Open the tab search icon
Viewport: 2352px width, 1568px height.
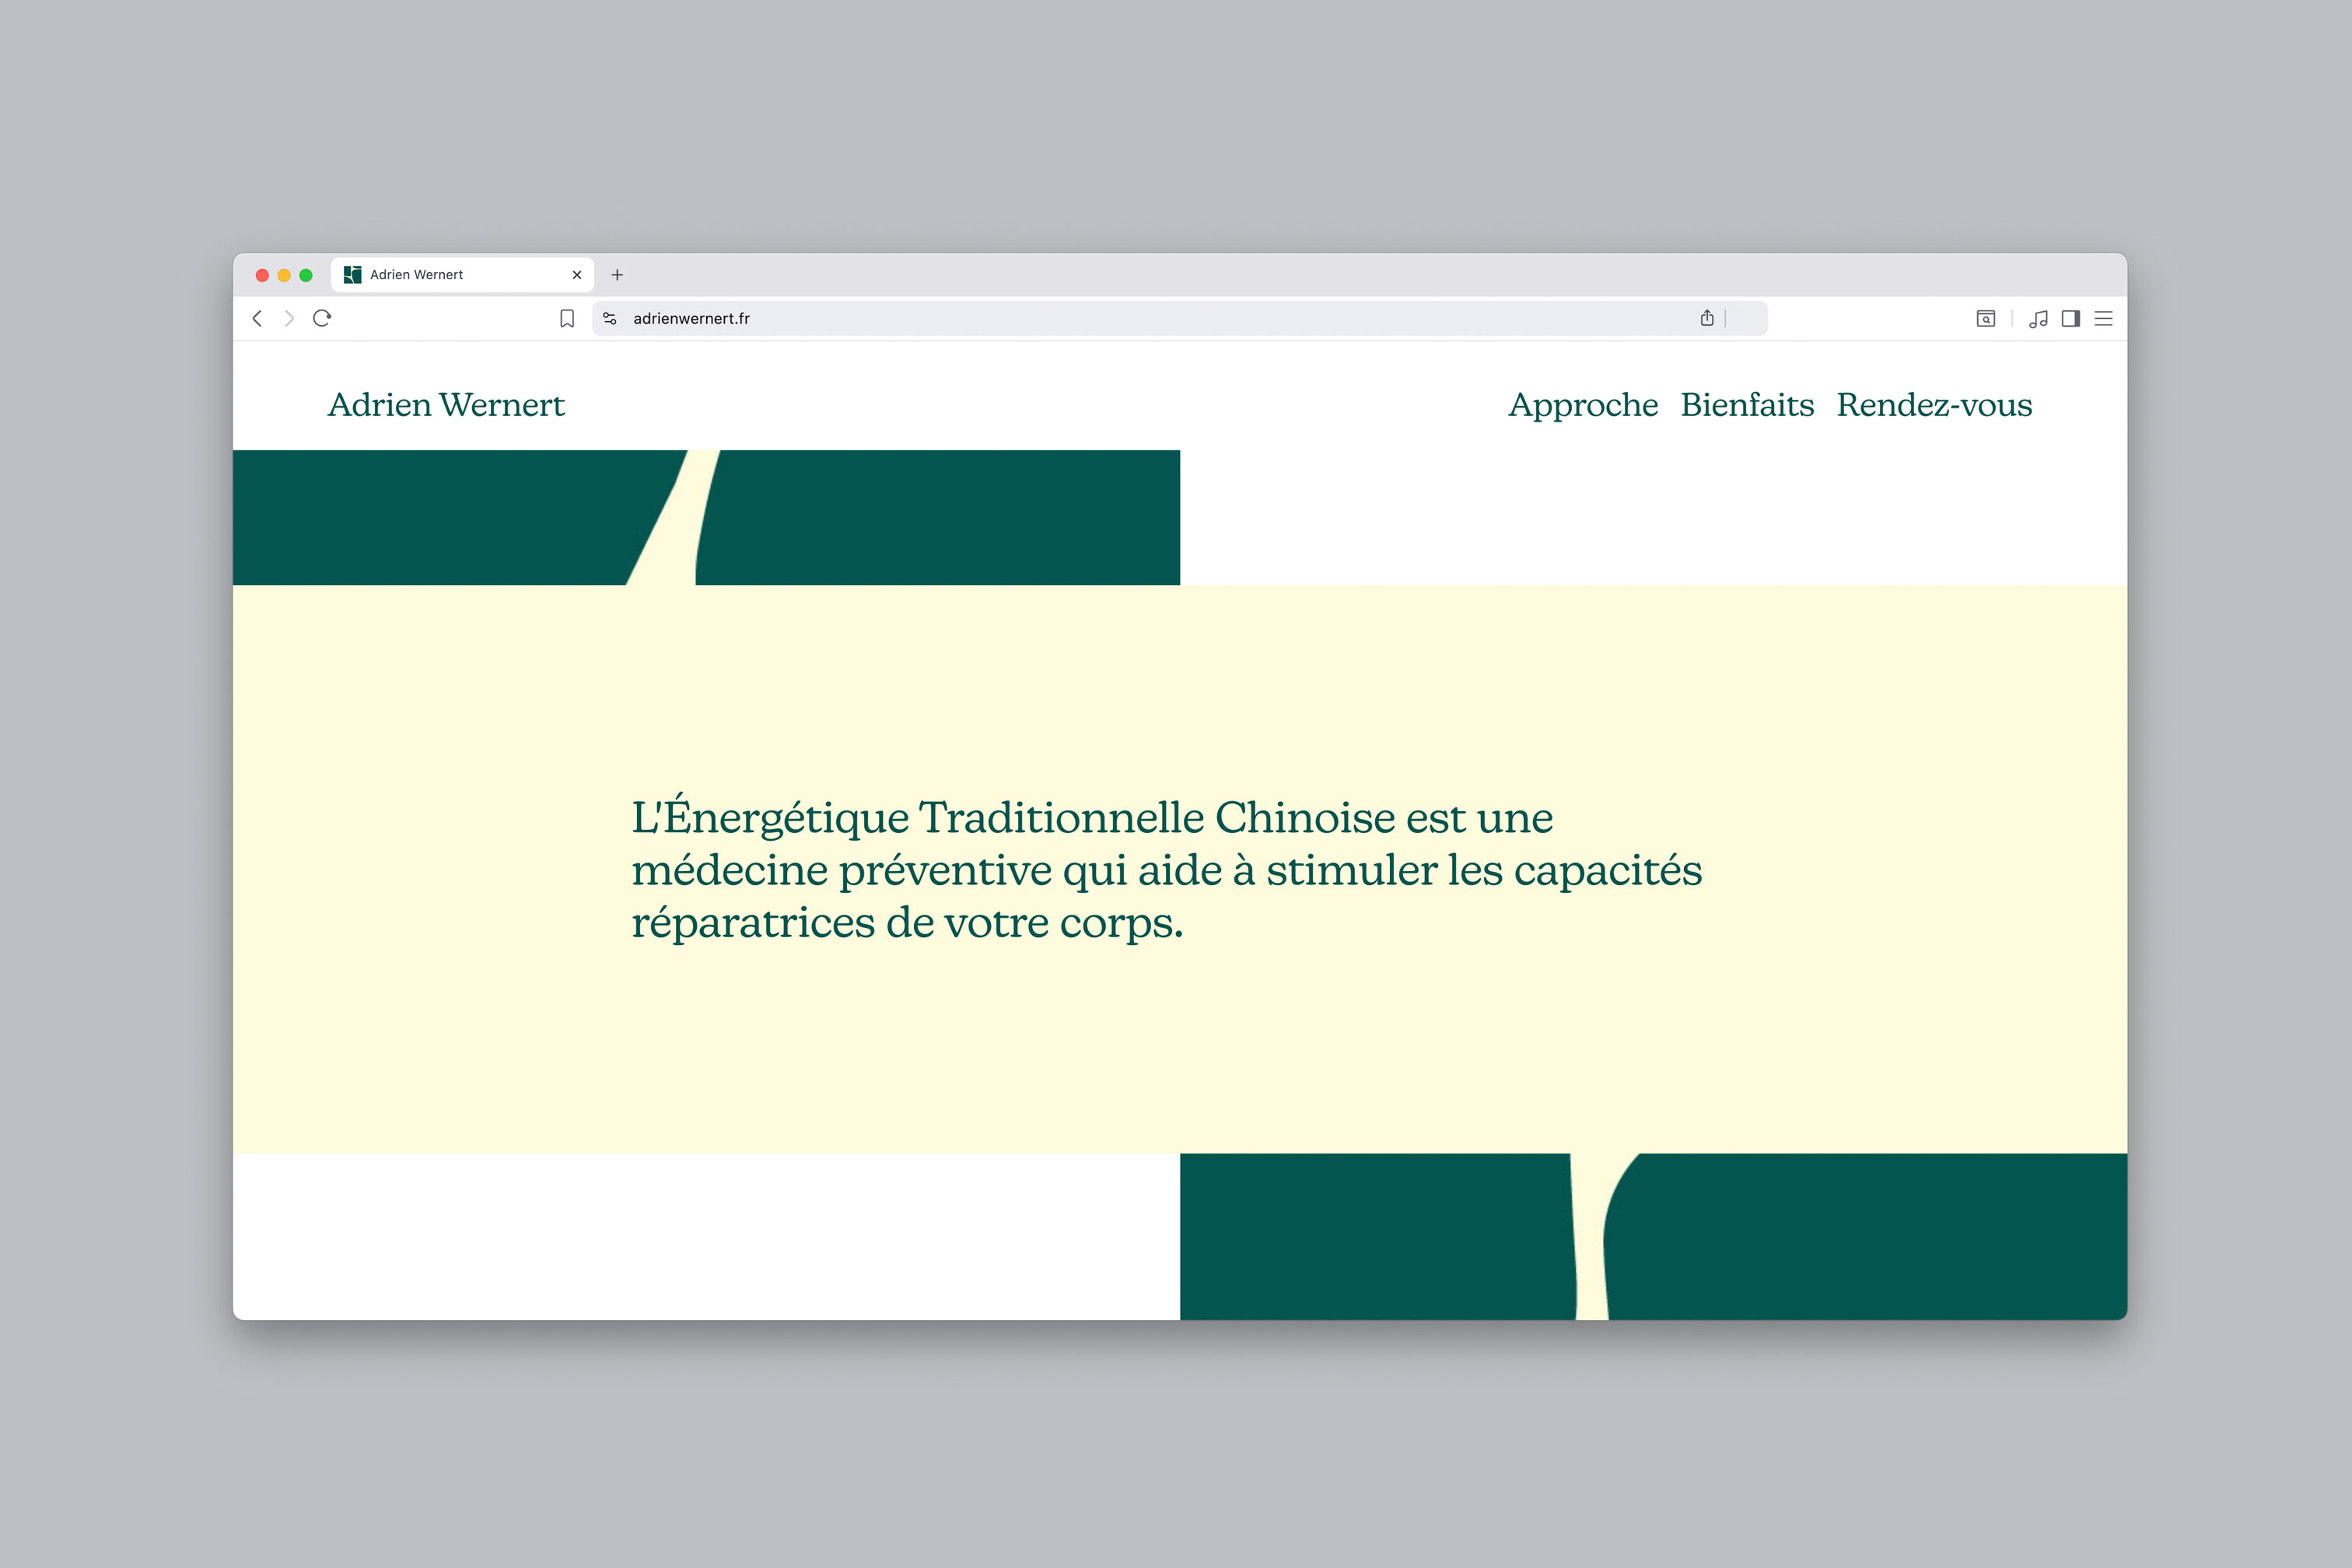1986,318
